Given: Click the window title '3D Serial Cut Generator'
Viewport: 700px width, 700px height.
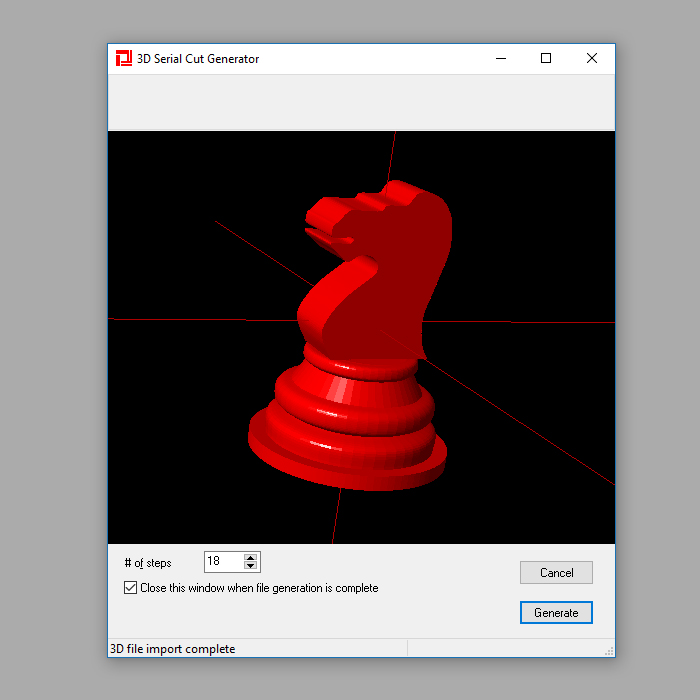Looking at the screenshot, I should coord(198,59).
